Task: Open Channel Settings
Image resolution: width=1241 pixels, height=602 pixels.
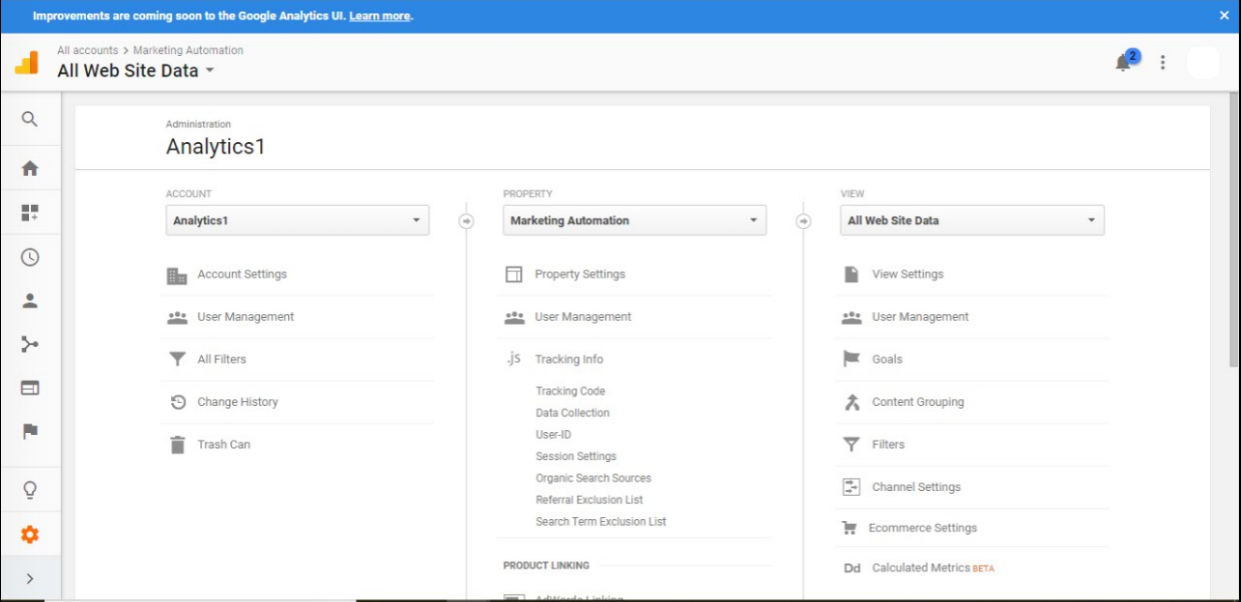Action: click(x=916, y=487)
